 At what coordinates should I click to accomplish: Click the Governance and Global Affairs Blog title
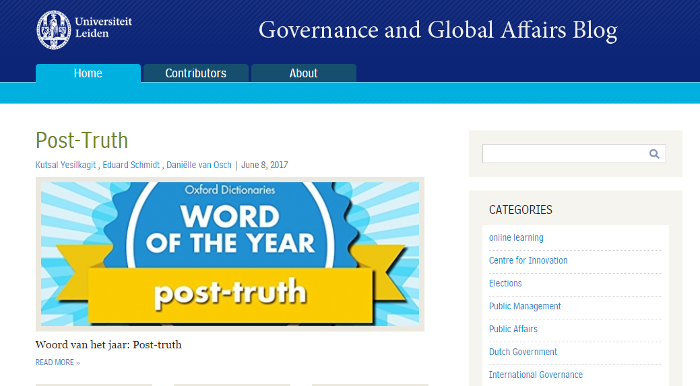tap(438, 30)
